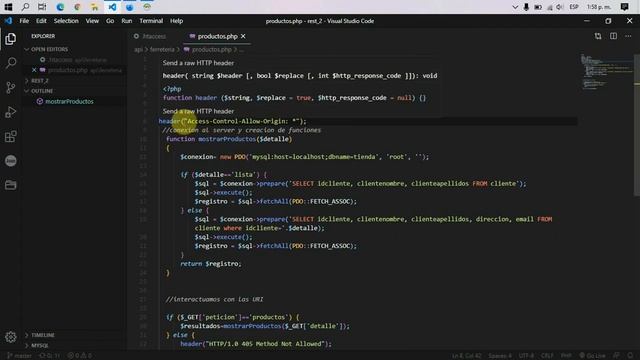The height and width of the screenshot is (360, 640).
Task: Click the 'function mostrarProductos($detalle)' line
Action: 229,139
